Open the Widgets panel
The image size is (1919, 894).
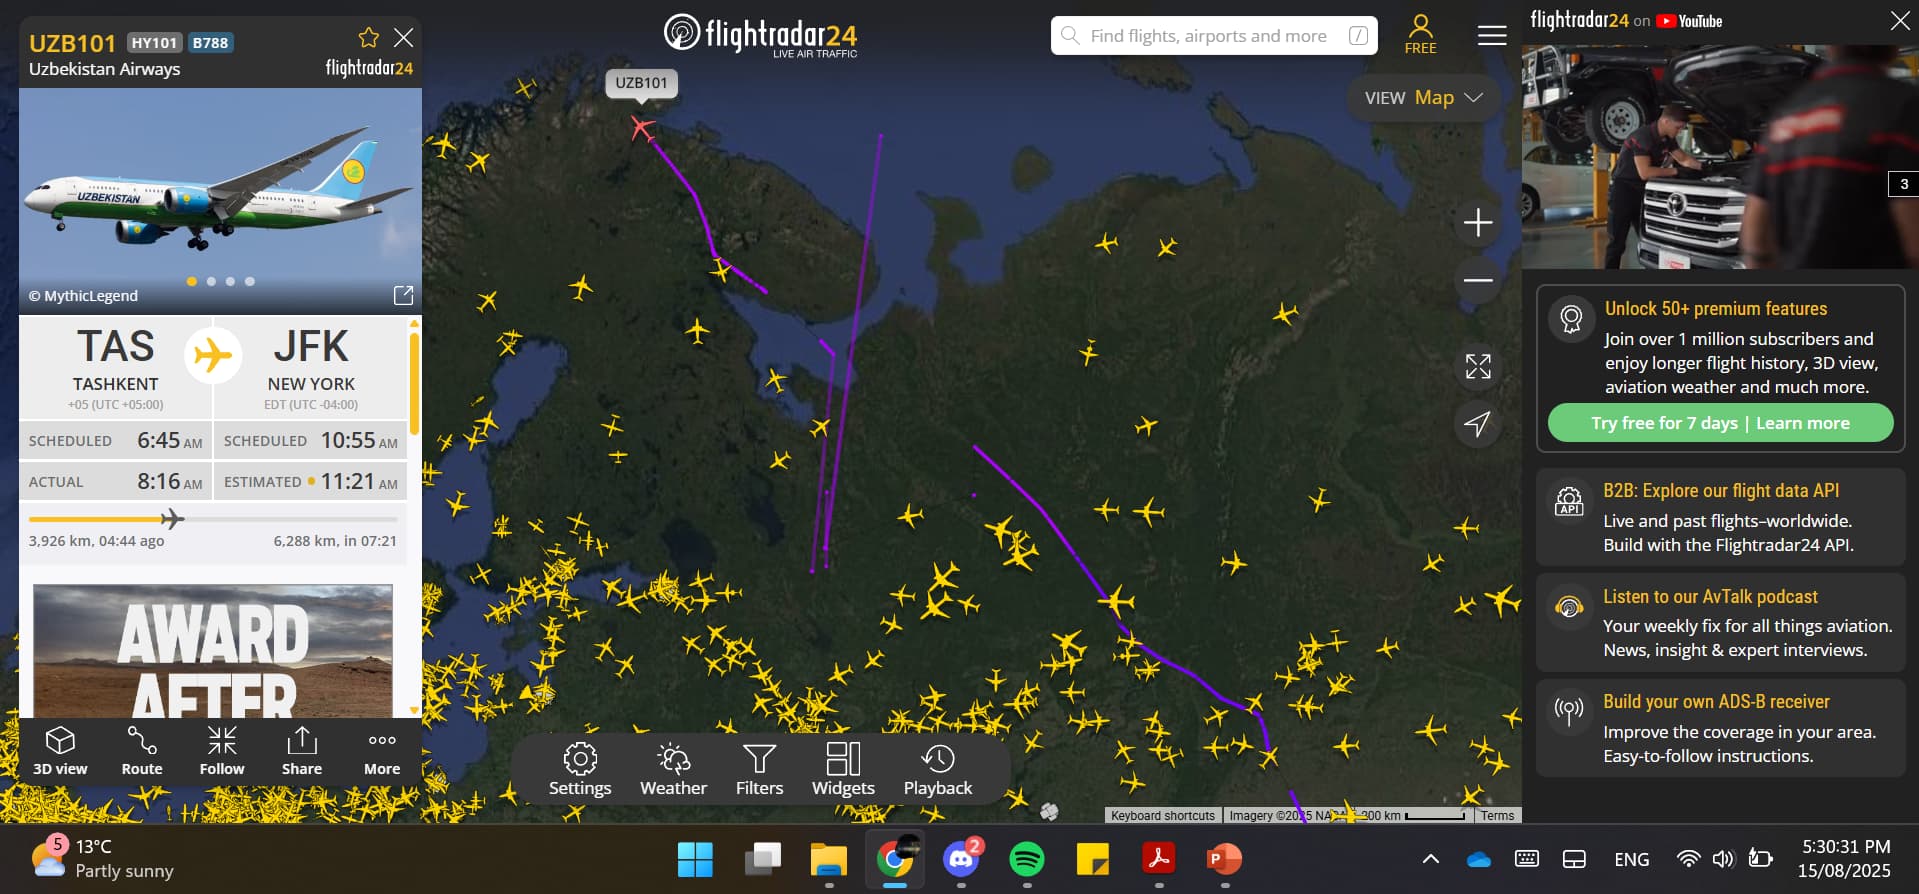[843, 769]
